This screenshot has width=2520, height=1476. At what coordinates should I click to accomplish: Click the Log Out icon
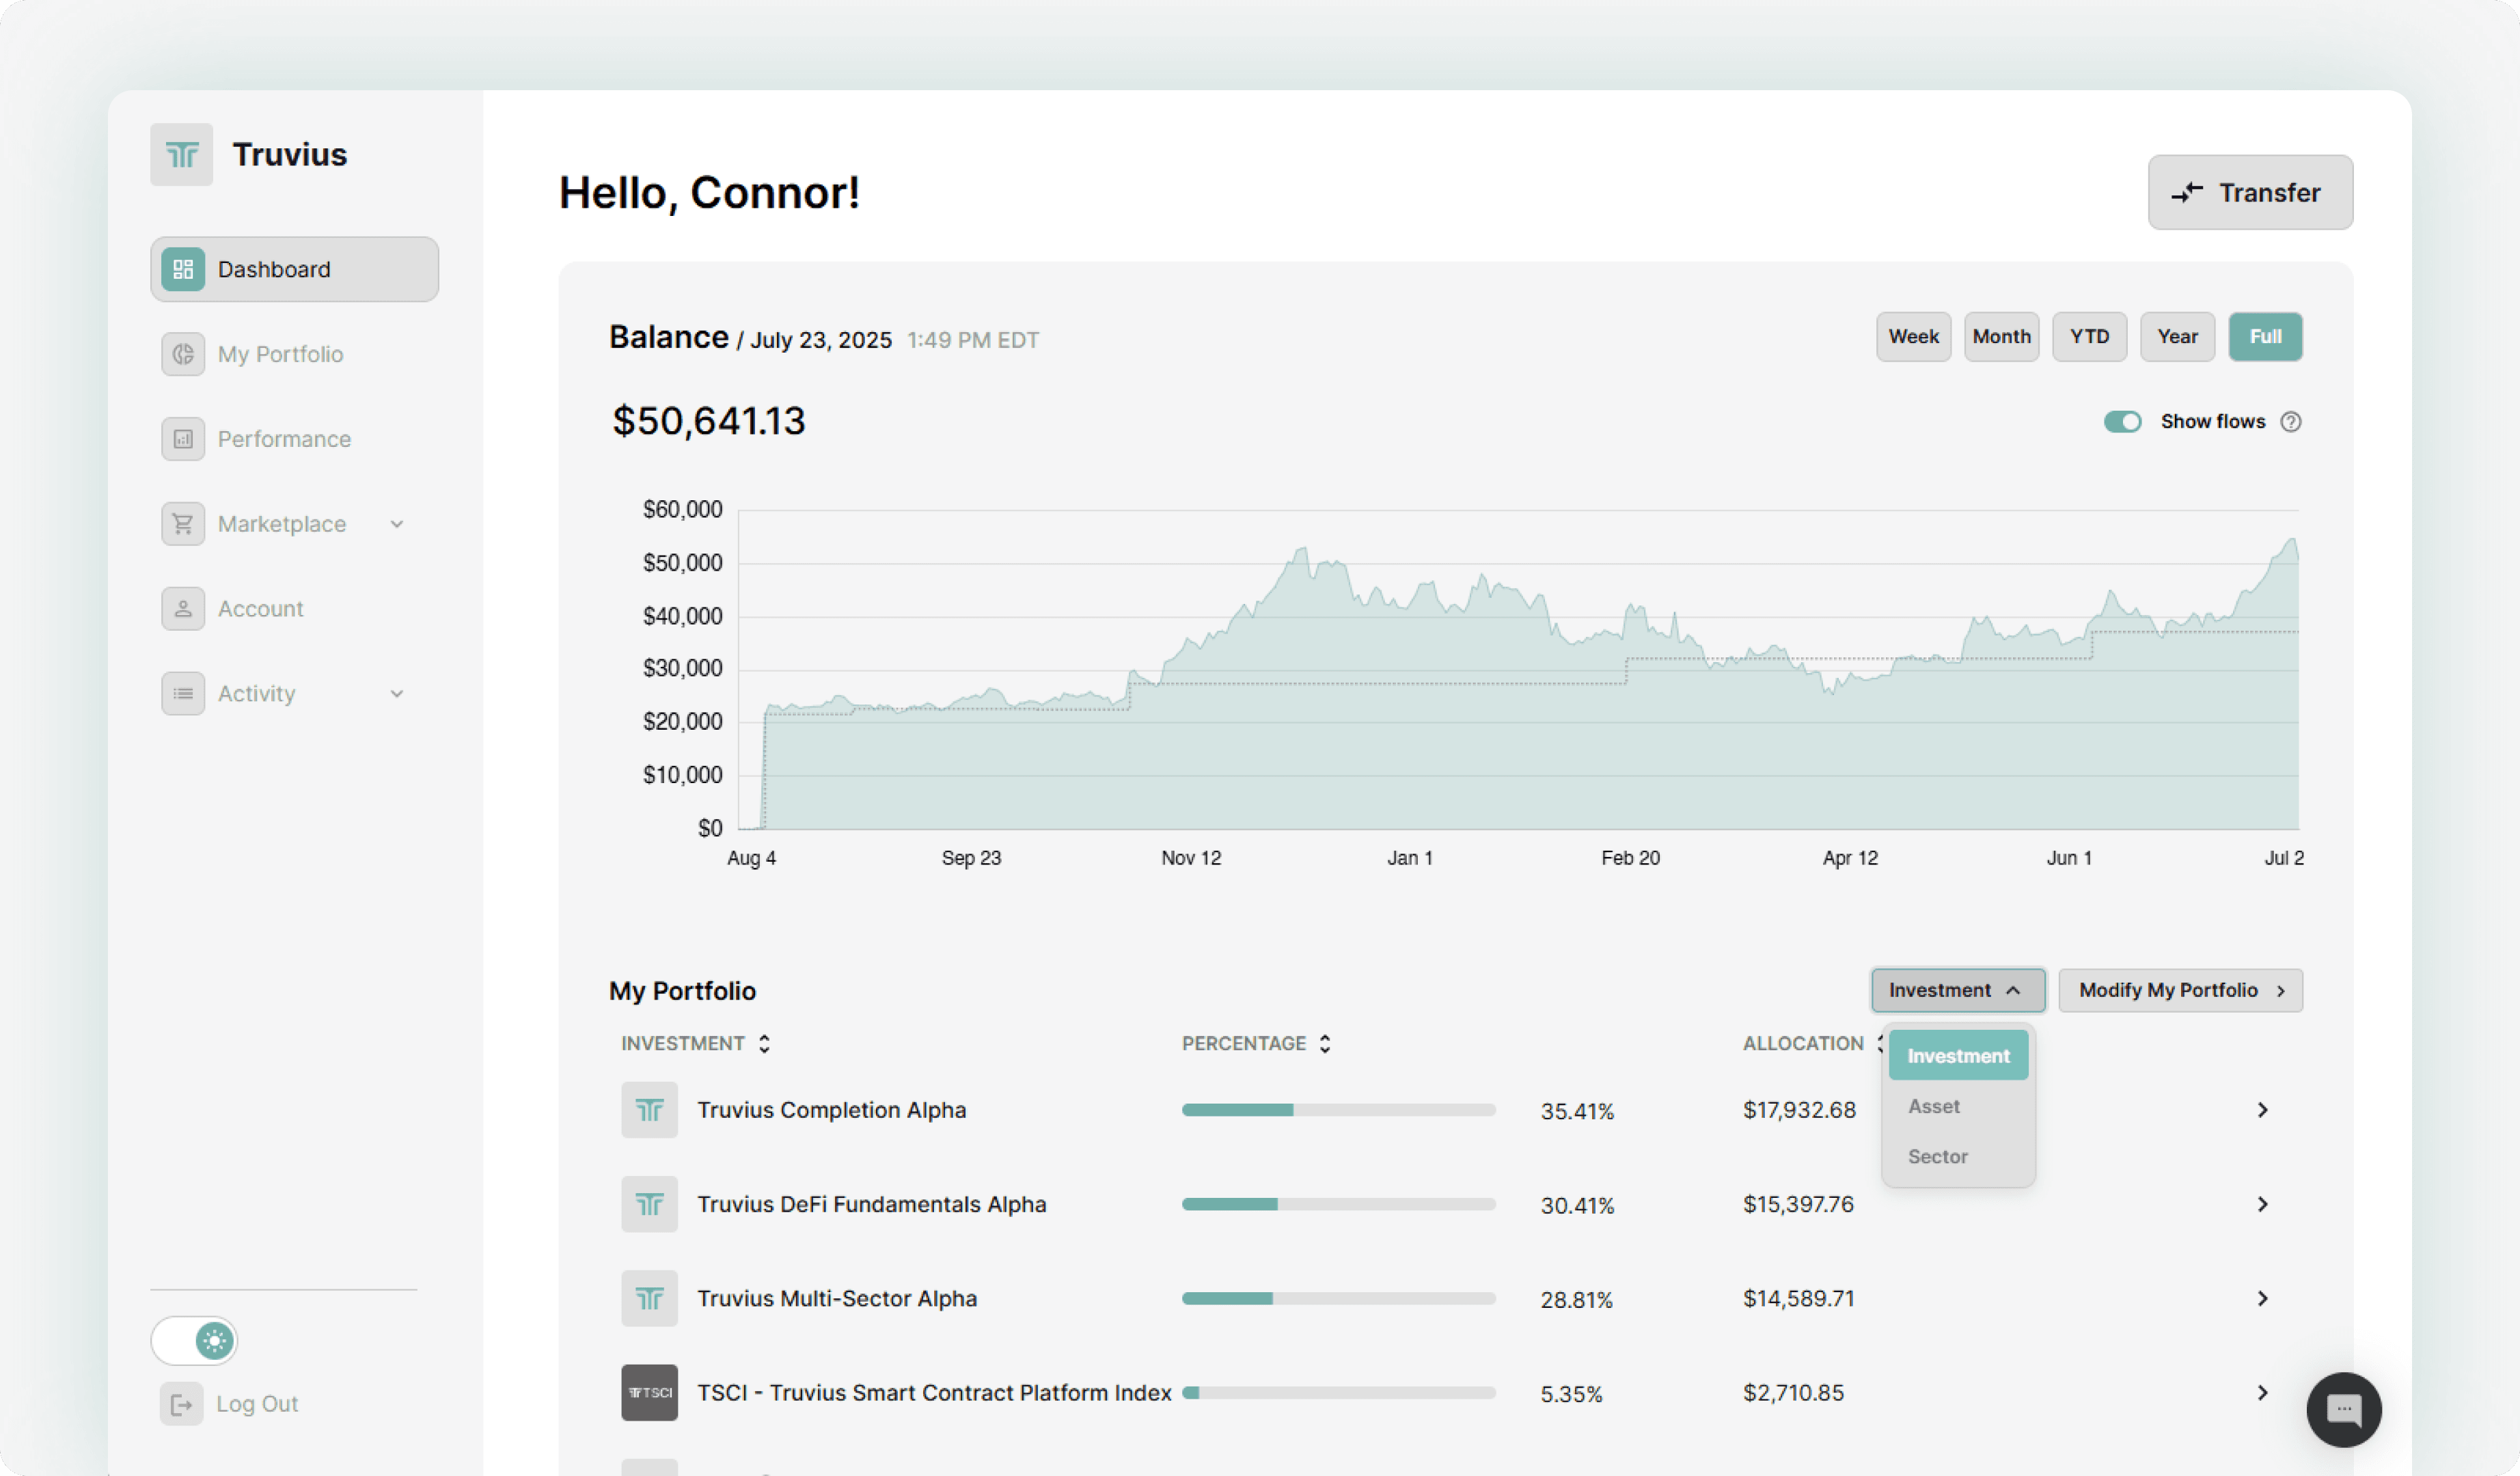pos(181,1404)
